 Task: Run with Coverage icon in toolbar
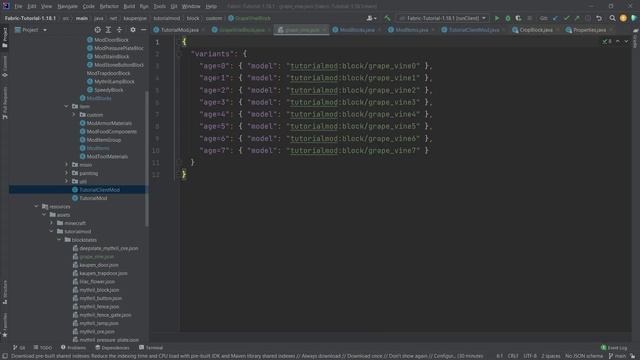click(518, 18)
